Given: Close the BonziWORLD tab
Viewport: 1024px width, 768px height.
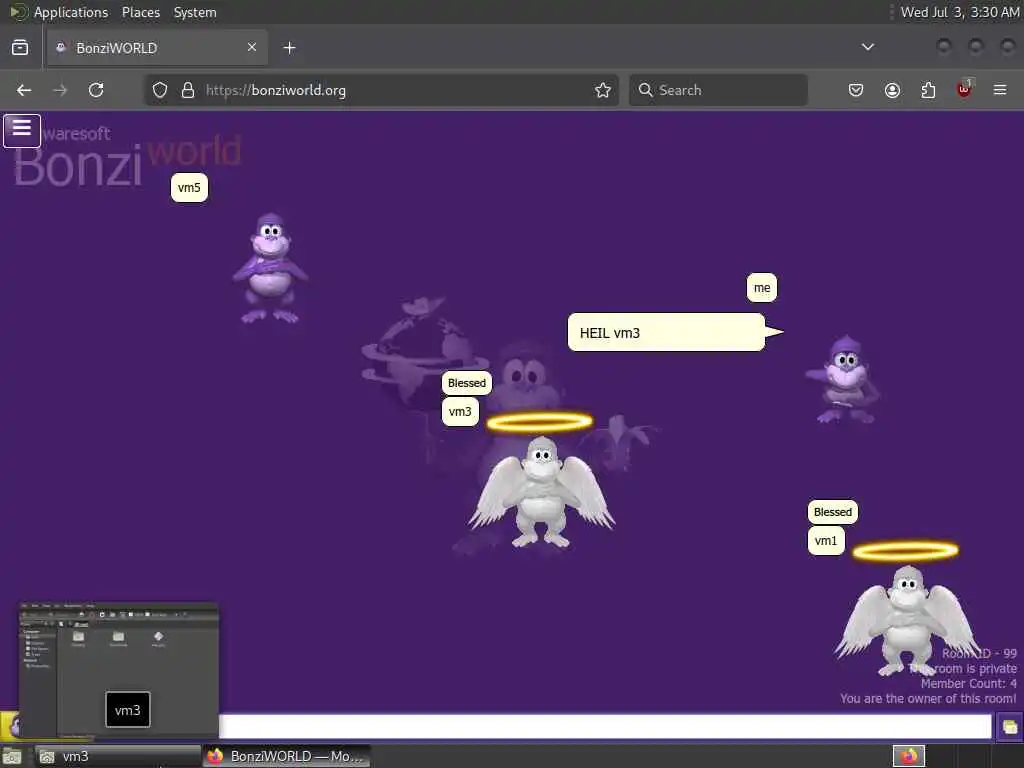Looking at the screenshot, I should [252, 47].
